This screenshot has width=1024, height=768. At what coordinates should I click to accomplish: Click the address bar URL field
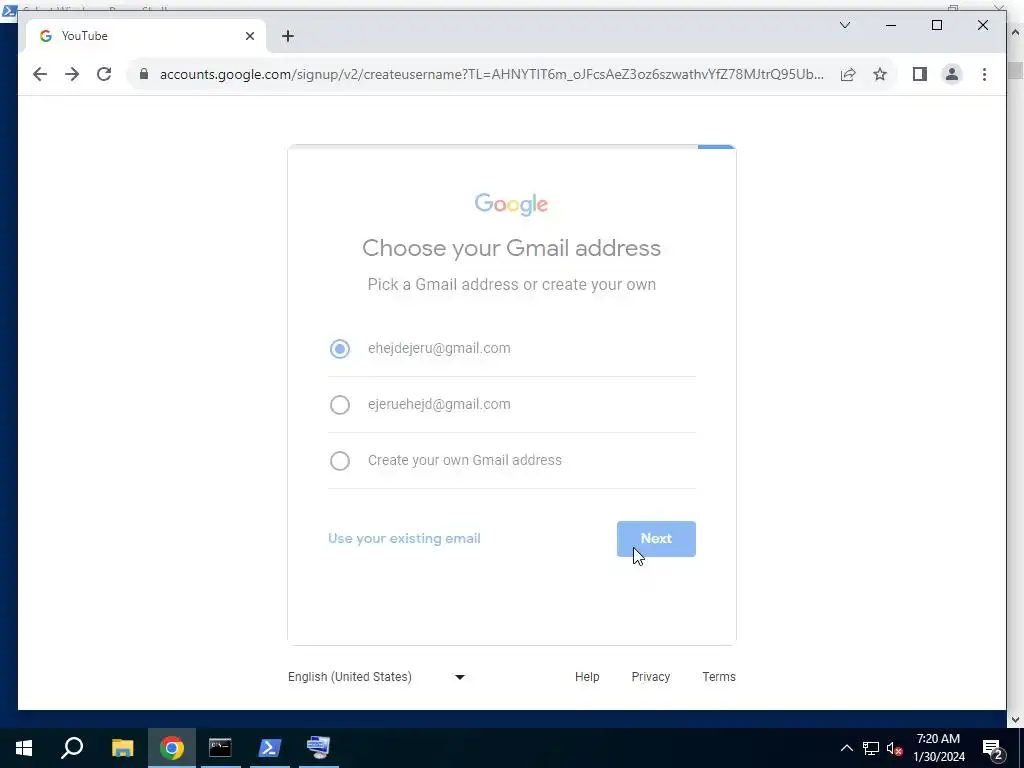(x=491, y=74)
